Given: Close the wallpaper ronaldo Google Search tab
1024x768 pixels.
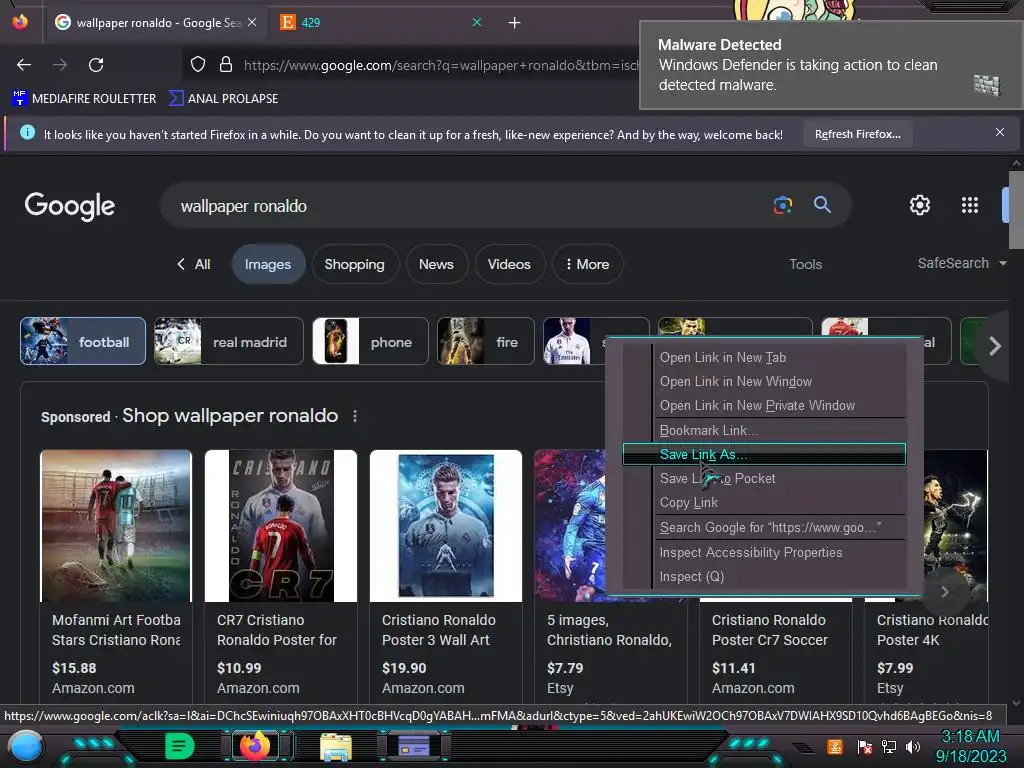Looking at the screenshot, I should [x=252, y=22].
